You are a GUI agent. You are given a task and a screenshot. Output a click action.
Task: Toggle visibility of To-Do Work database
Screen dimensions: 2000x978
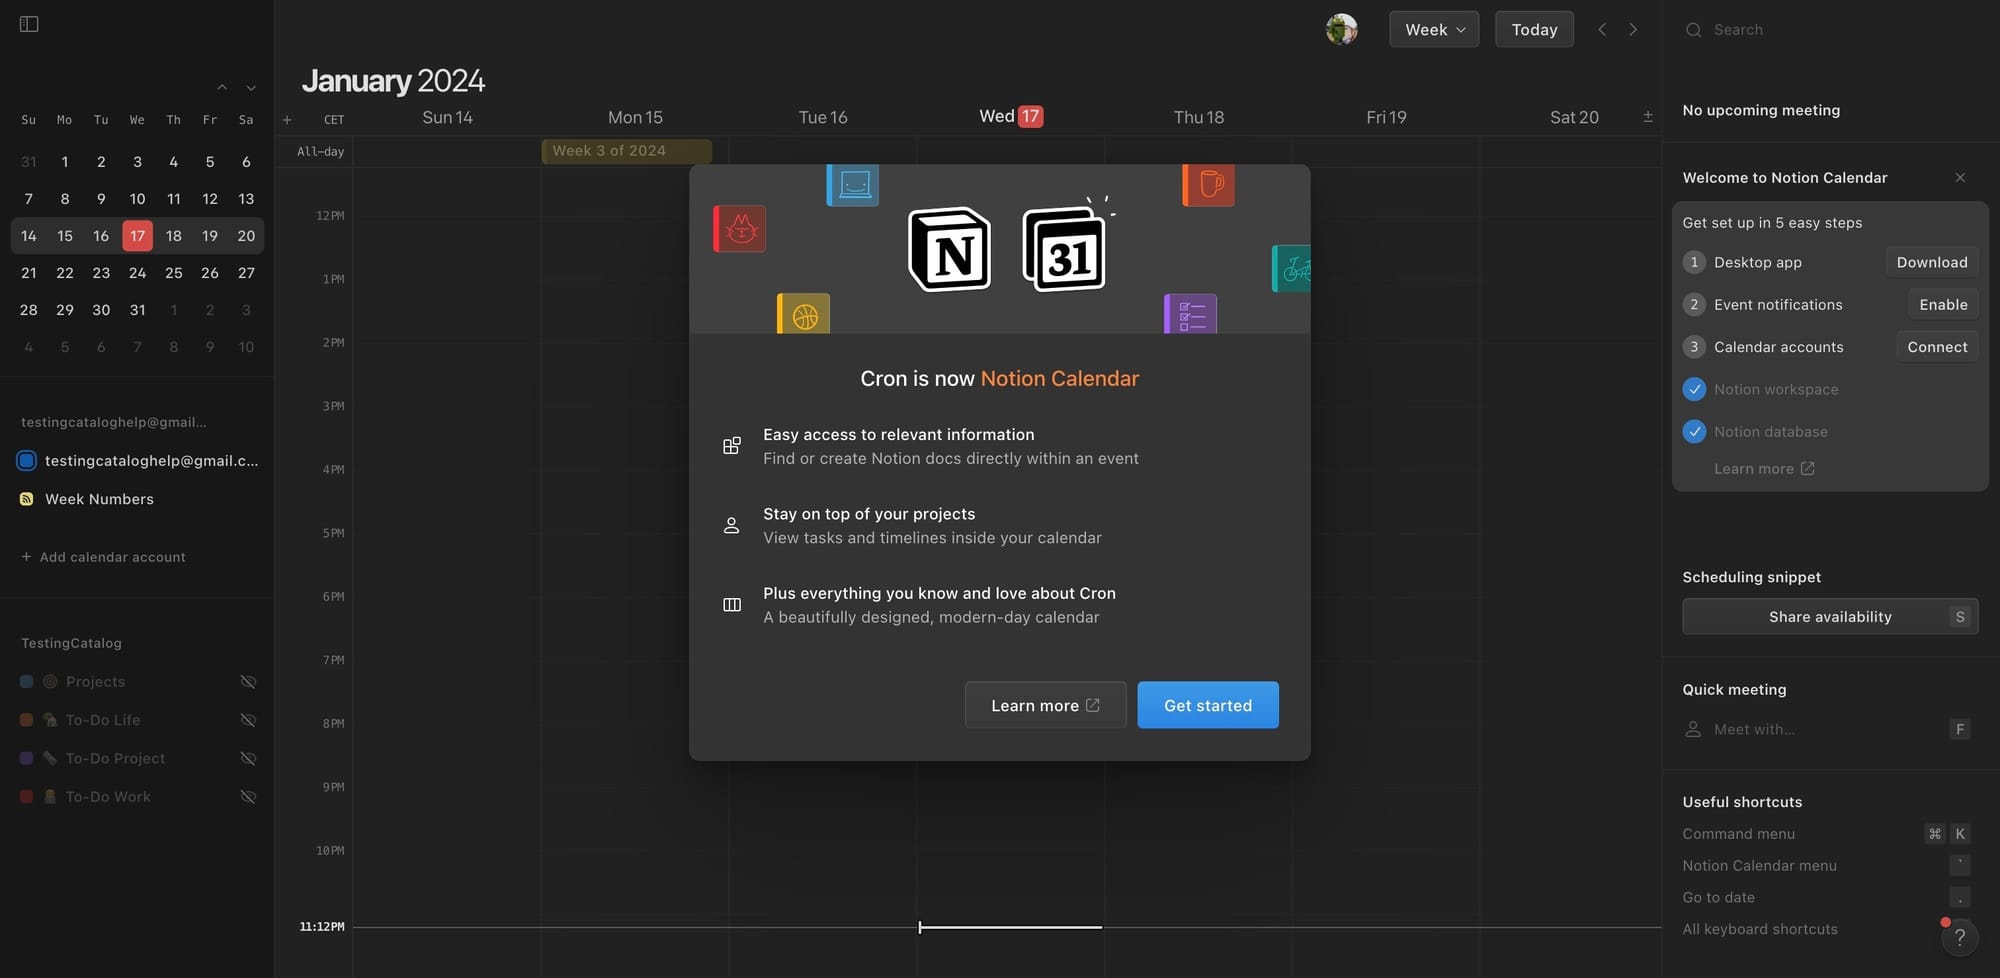click(x=248, y=797)
